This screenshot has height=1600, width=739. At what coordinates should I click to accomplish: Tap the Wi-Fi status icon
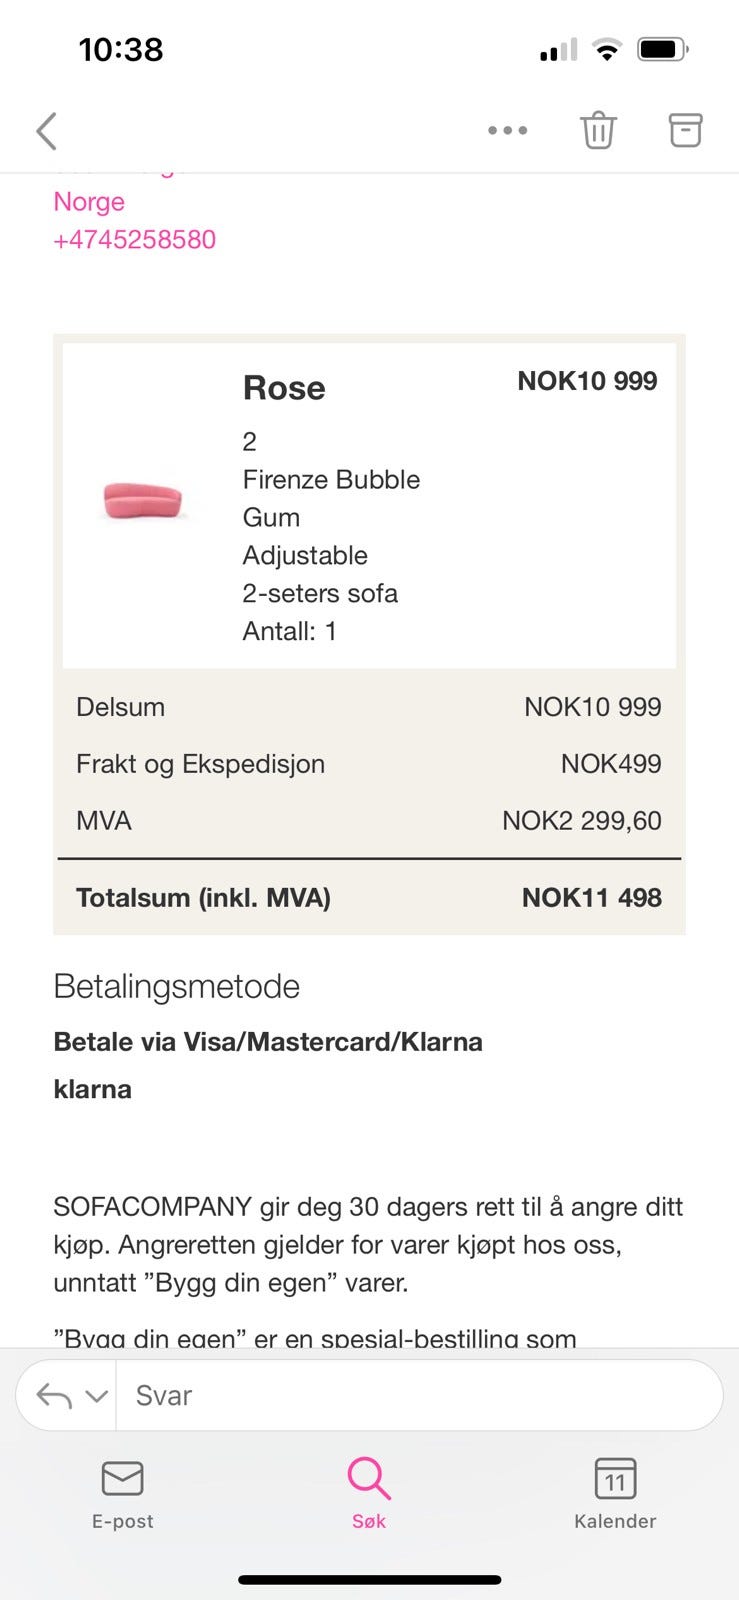point(606,49)
